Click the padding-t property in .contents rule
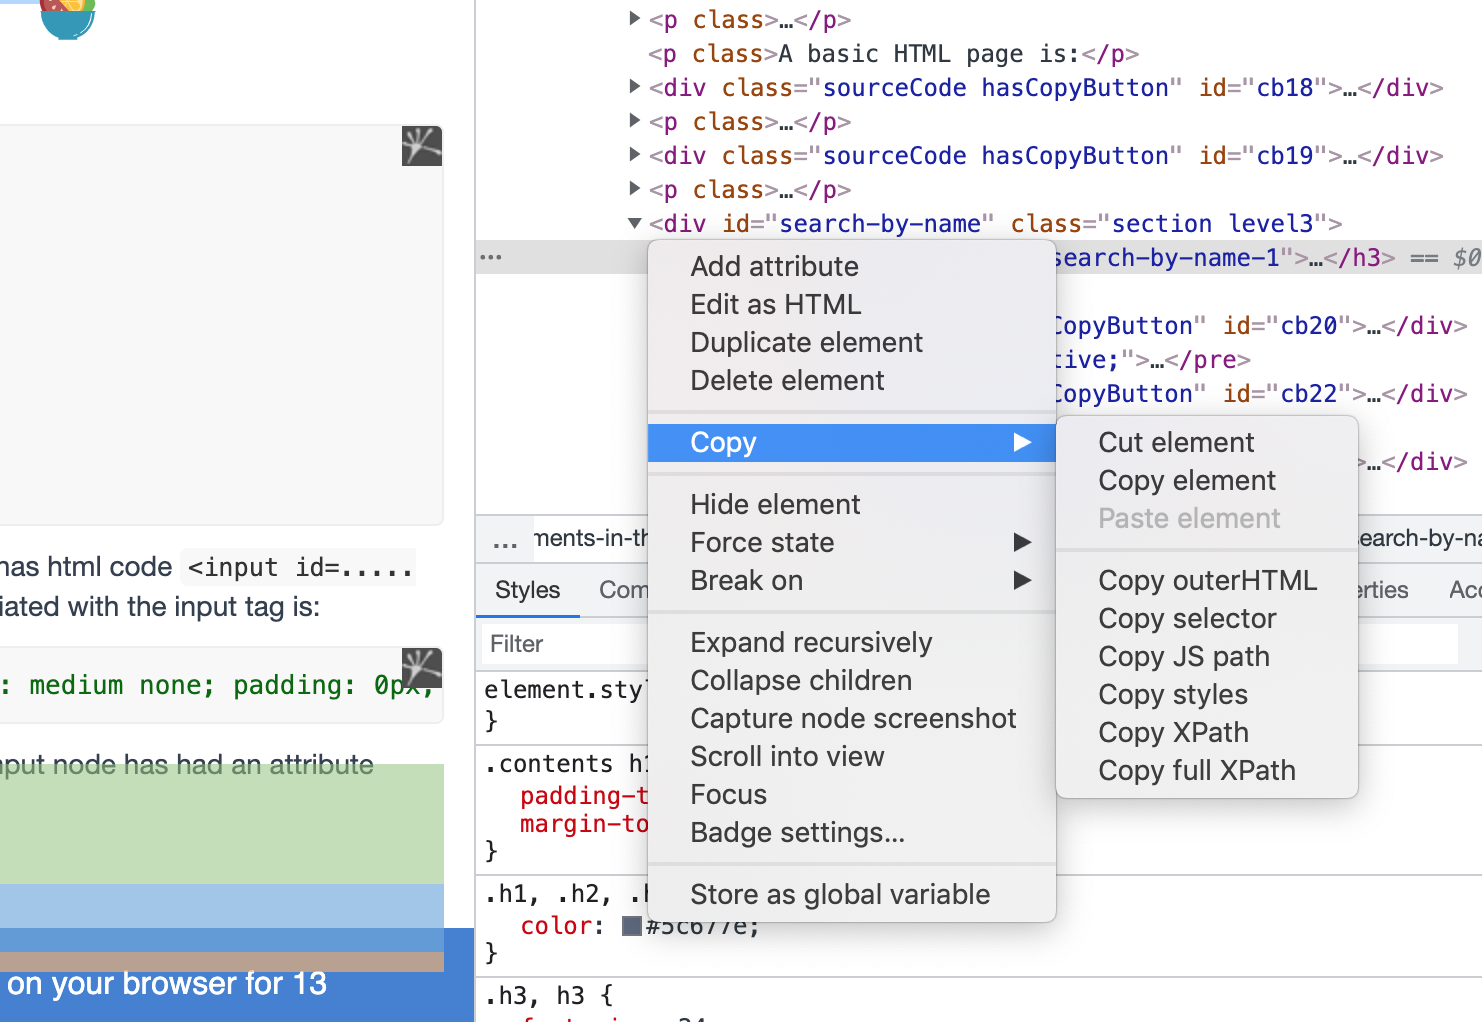Image resolution: width=1482 pixels, height=1022 pixels. [584, 796]
